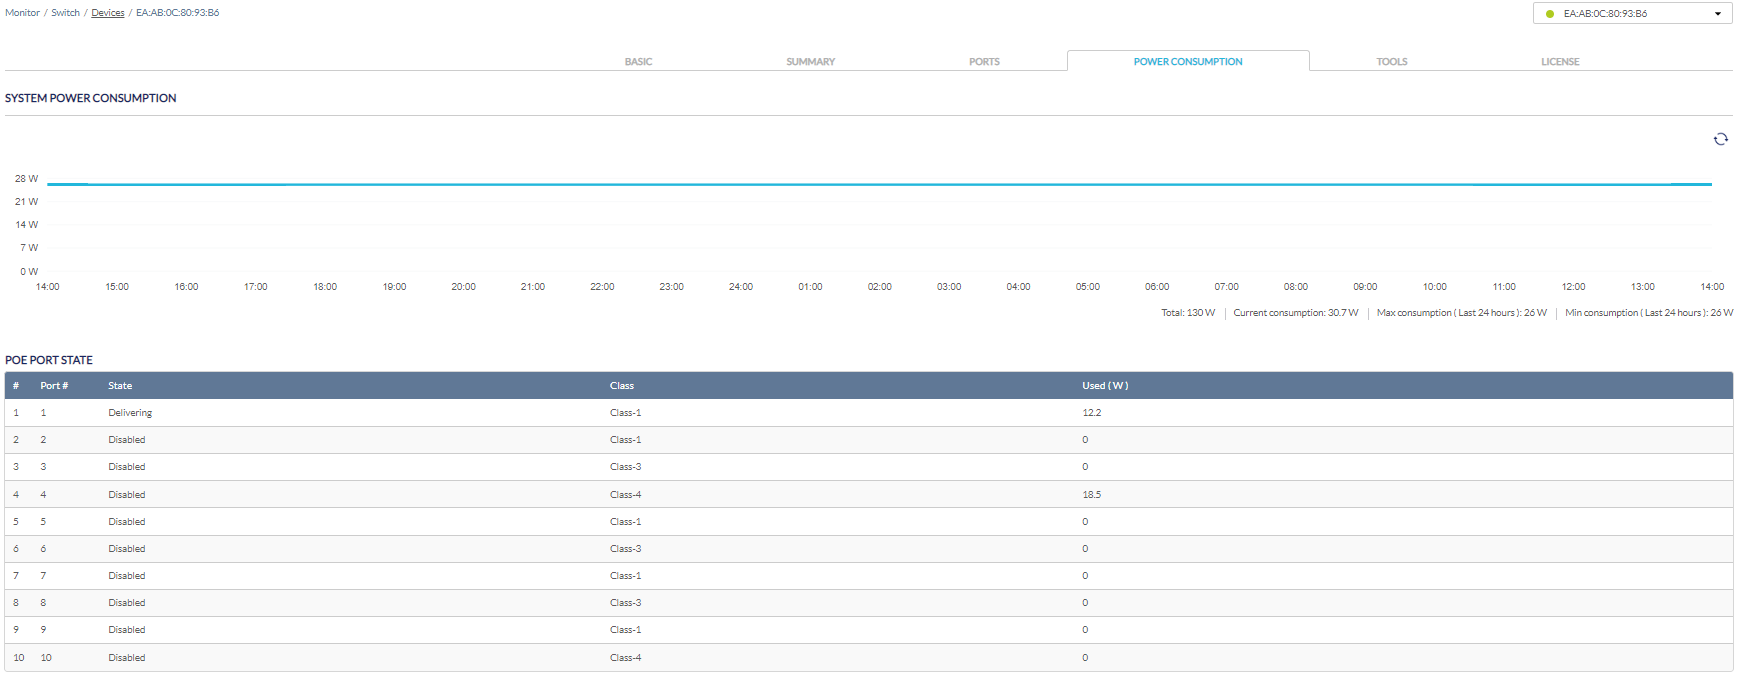Click the Monitor breadcrumb item
Image resolution: width=1738 pixels, height=676 pixels.
22,13
